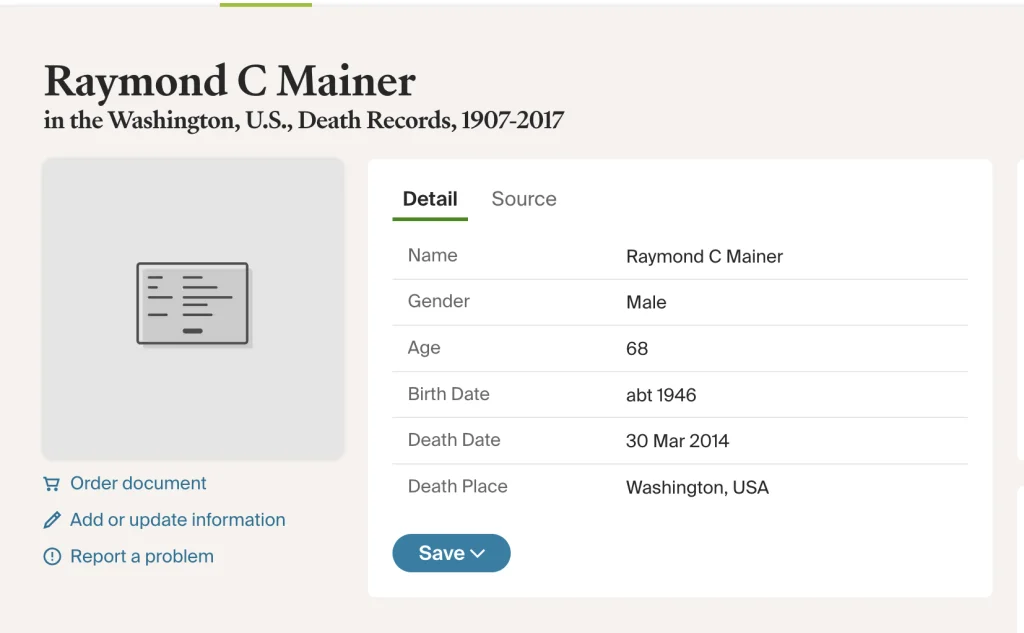Click the Death Place value Washington, USA

click(x=697, y=488)
